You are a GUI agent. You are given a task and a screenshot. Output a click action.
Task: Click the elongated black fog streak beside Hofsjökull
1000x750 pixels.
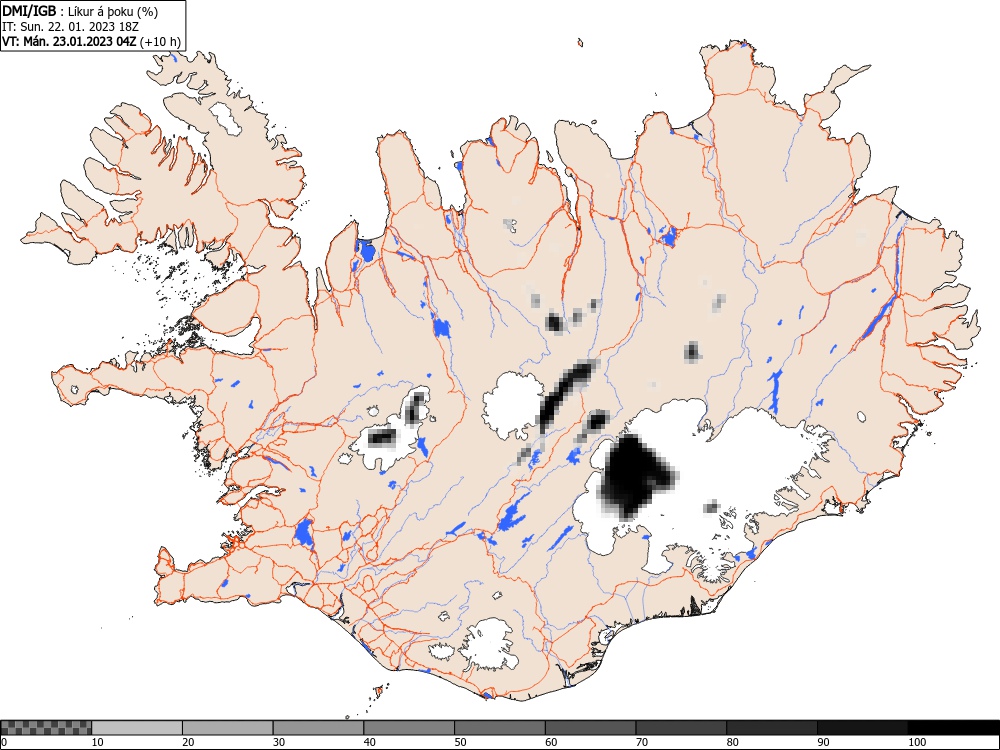pos(566,392)
